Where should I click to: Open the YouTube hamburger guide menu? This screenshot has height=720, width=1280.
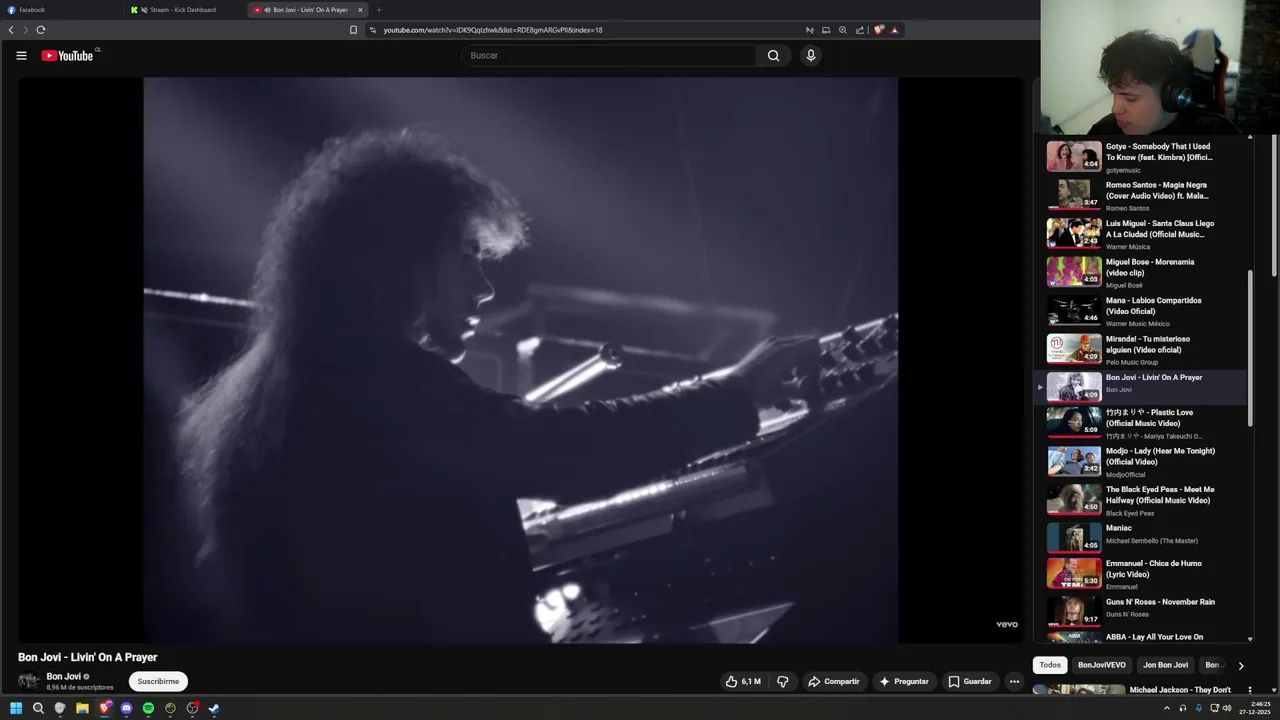point(21,56)
